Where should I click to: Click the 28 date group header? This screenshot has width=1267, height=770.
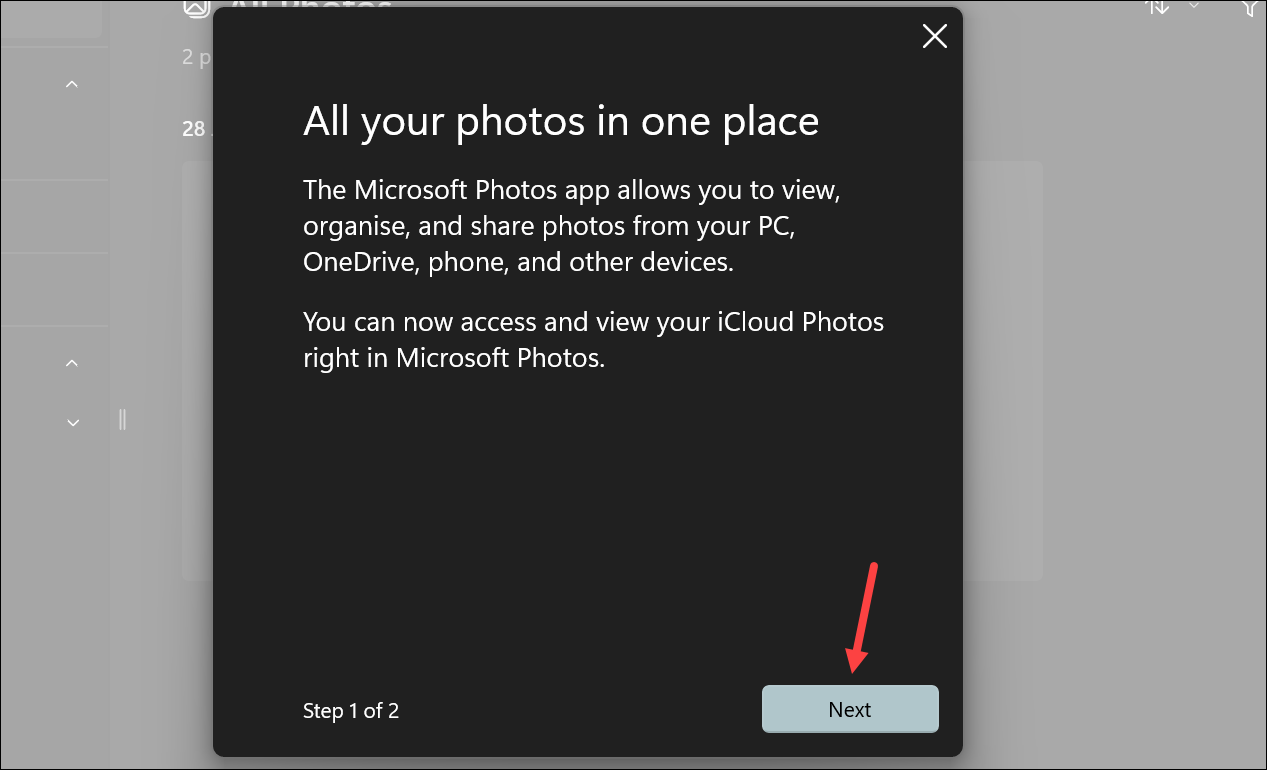click(192, 129)
